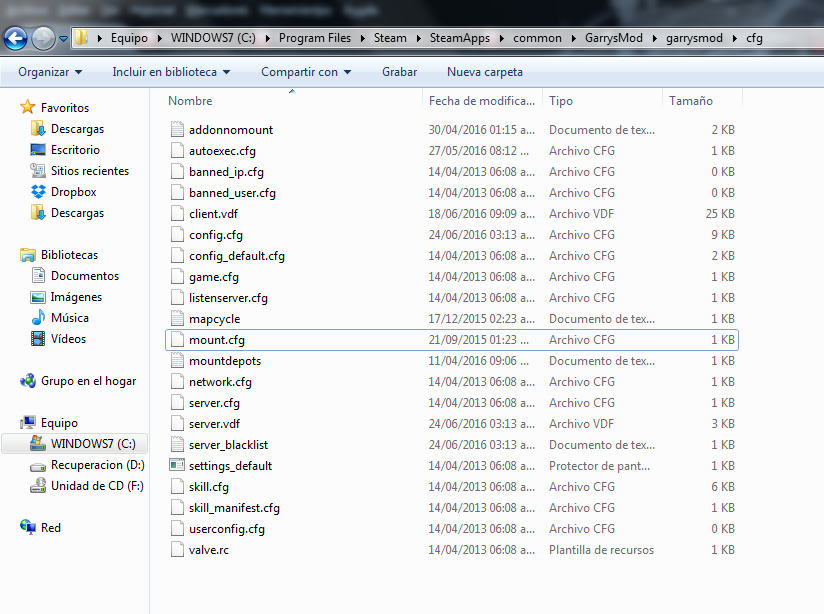
Task: Select the file named server.cfg
Action: pyautogui.click(x=214, y=403)
